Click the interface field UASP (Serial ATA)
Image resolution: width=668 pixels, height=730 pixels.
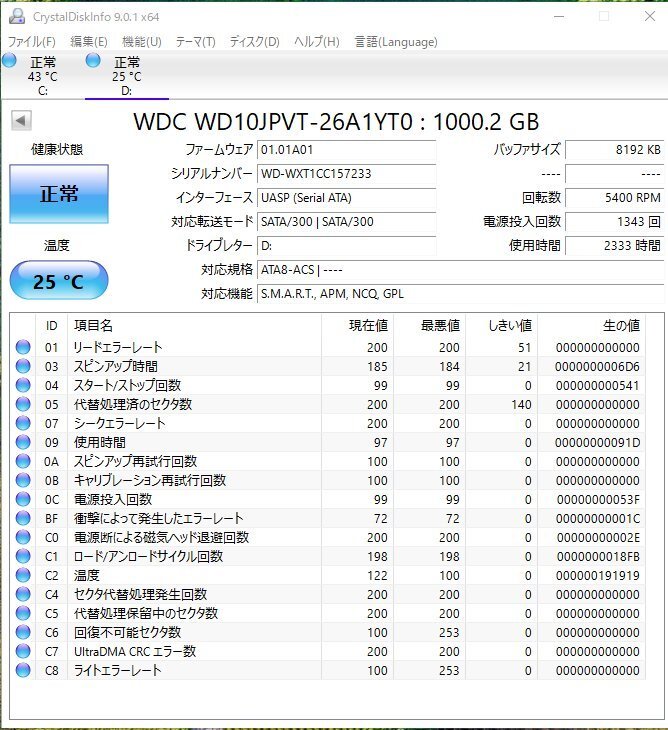(346, 197)
